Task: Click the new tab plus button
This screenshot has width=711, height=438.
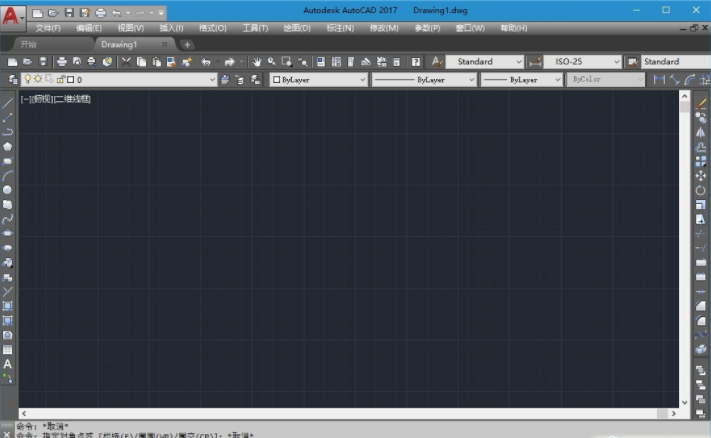Action: 187,45
